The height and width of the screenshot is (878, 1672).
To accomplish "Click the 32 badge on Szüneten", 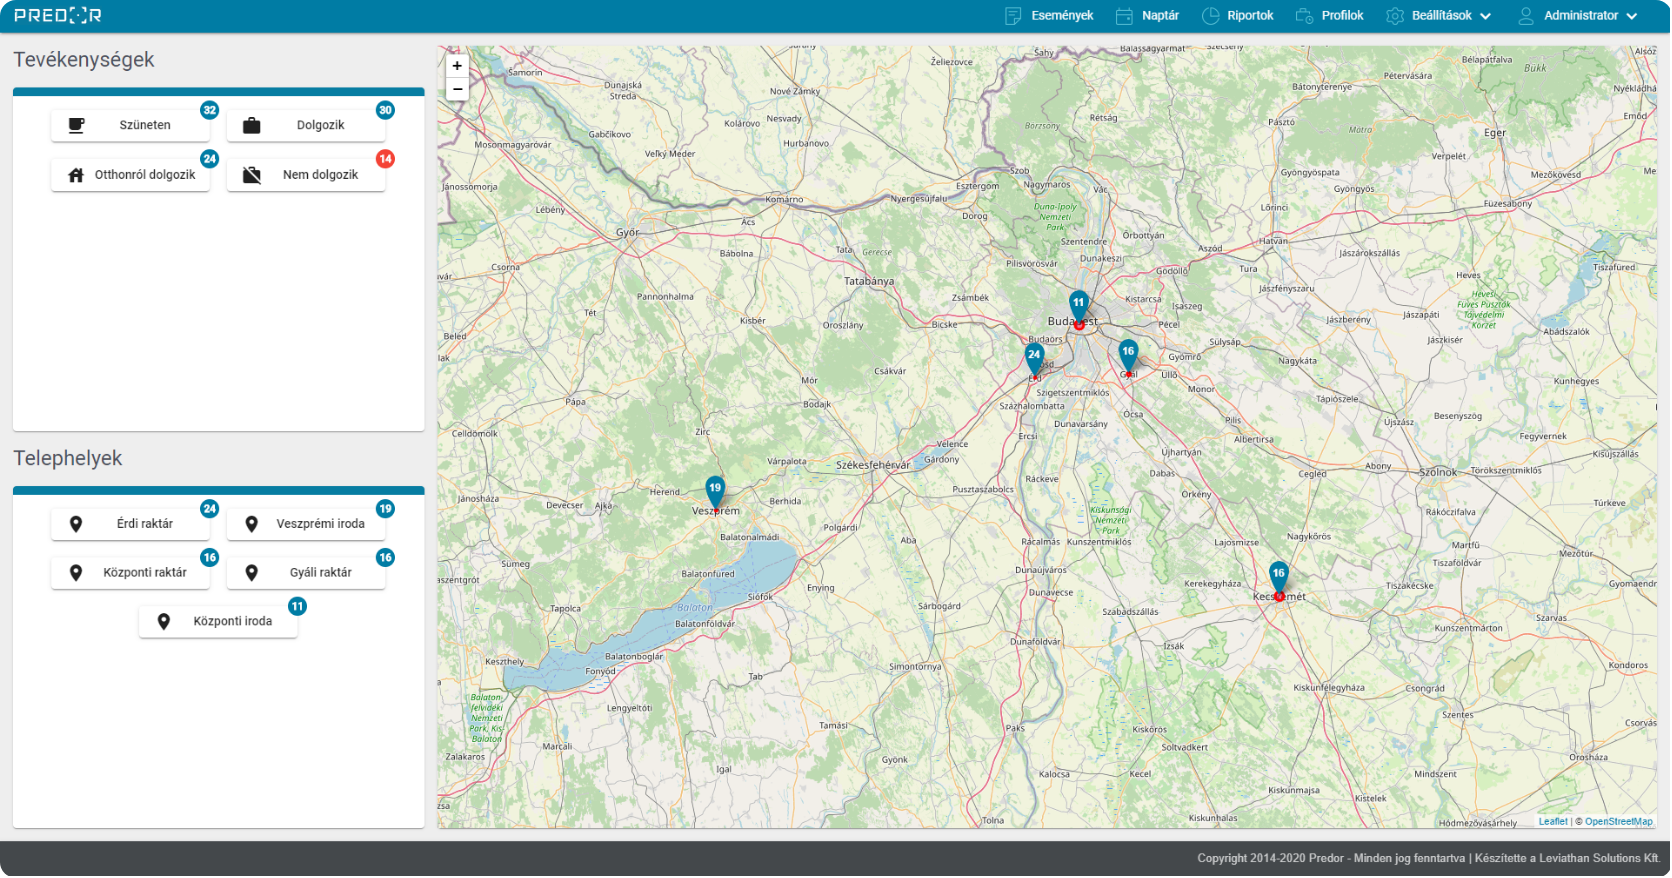I will pos(210,111).
